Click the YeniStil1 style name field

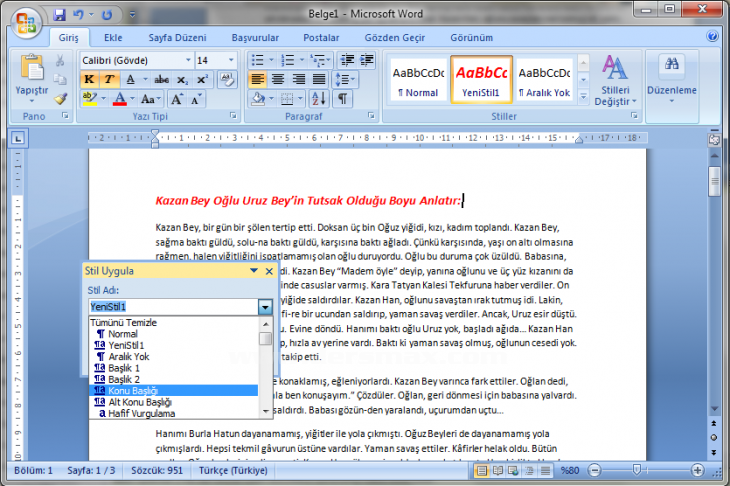[173, 307]
